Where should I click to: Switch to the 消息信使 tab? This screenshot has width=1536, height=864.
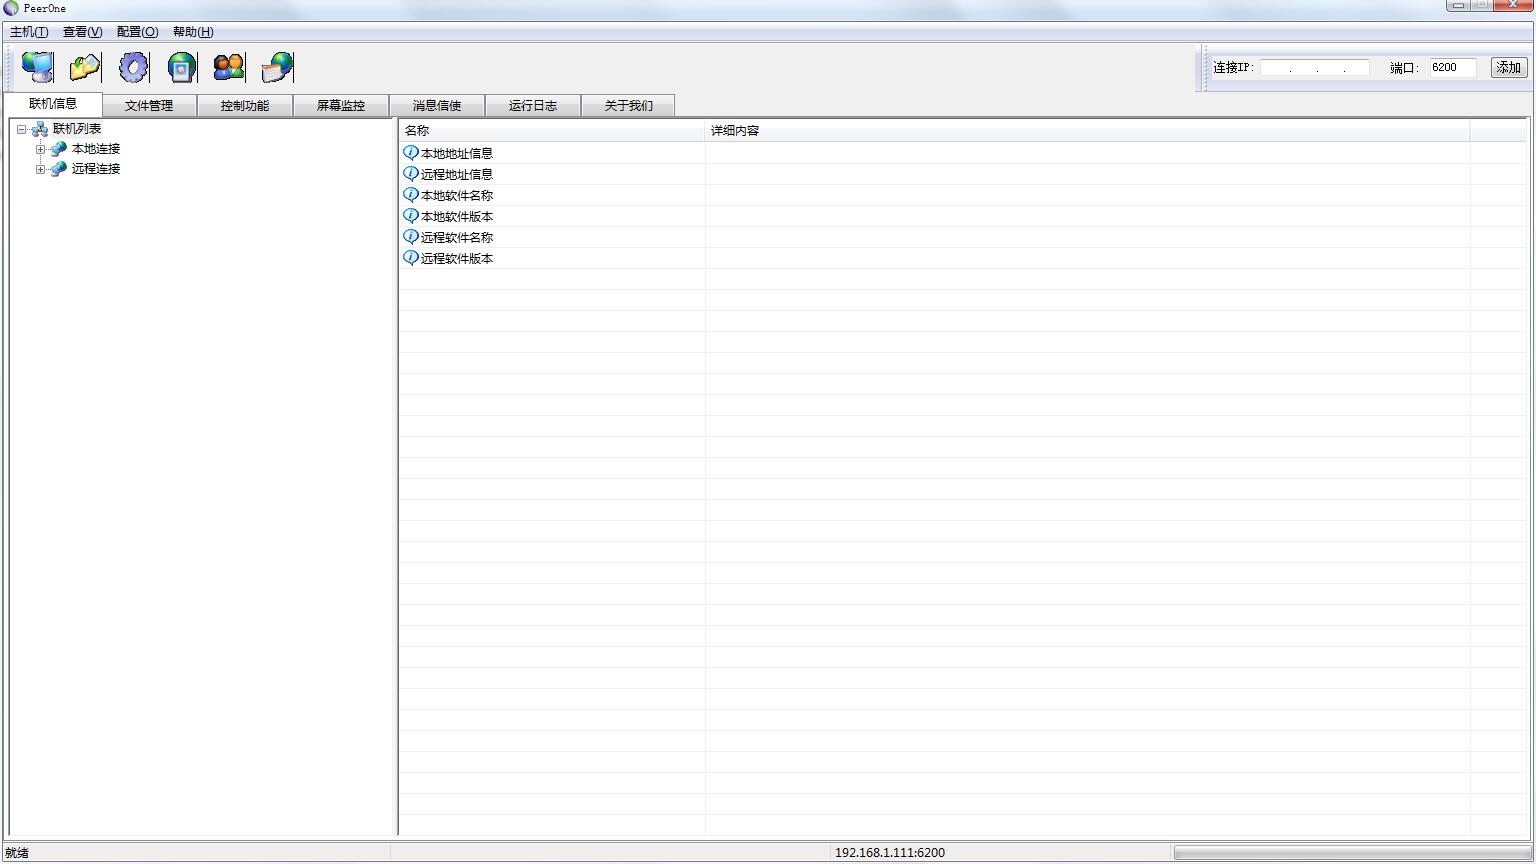point(437,104)
